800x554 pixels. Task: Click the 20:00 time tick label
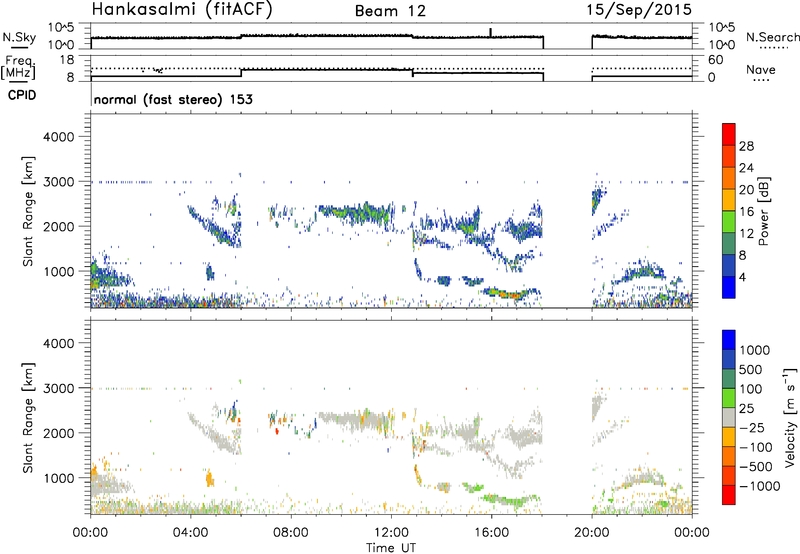[592, 533]
